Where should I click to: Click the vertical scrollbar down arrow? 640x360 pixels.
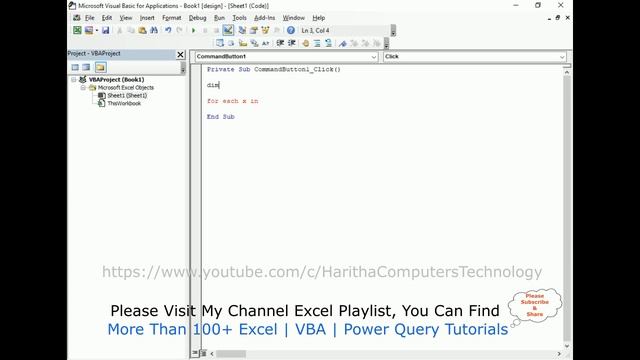tap(567, 346)
